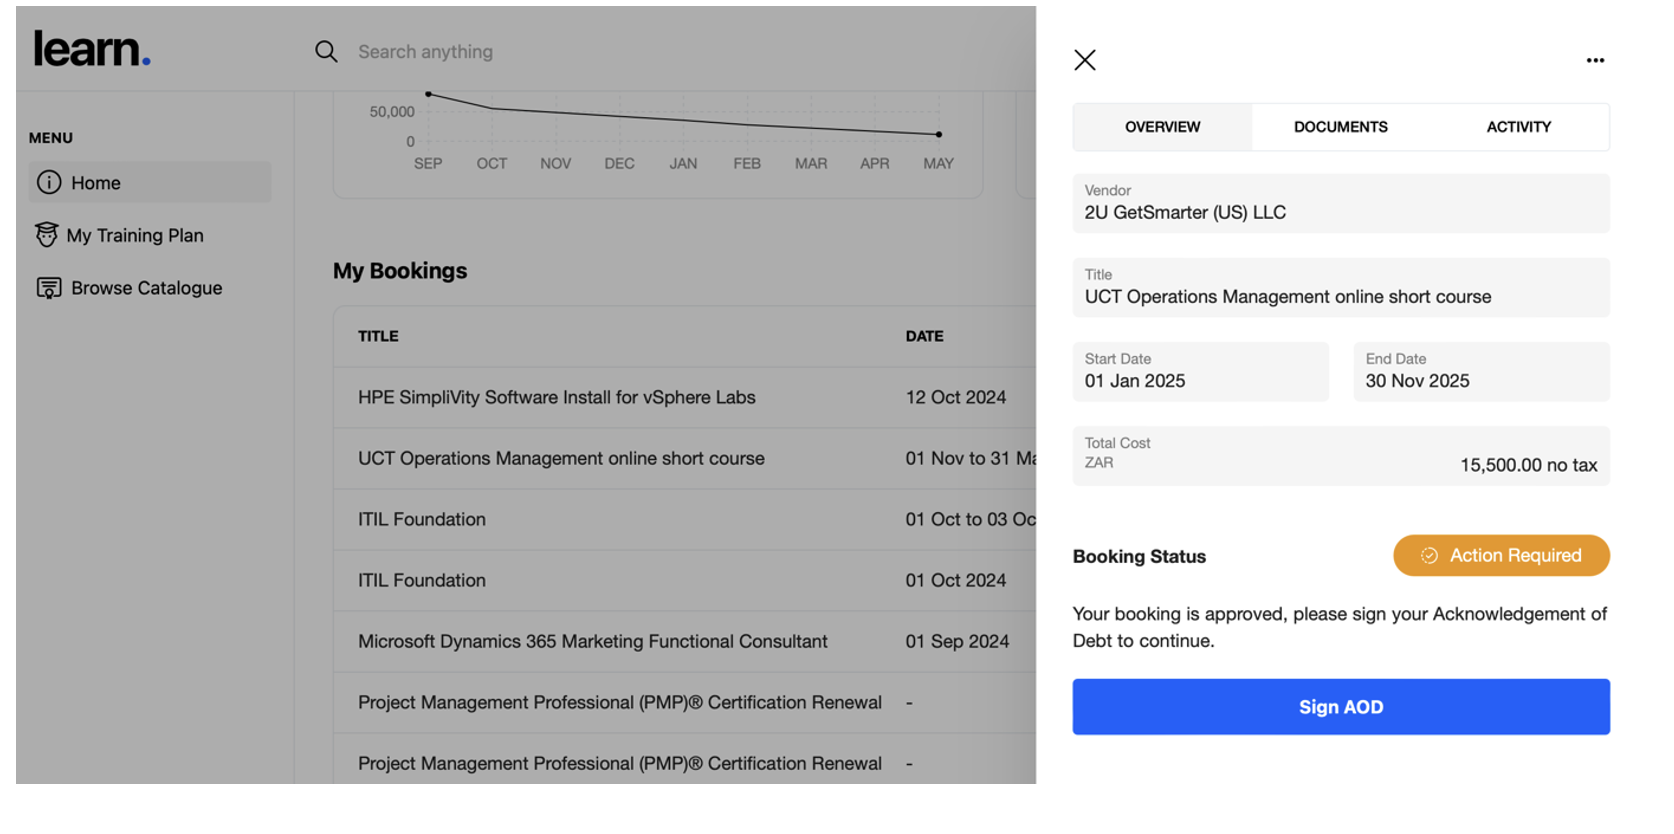Click the End Date field
The width and height of the screenshot is (1674, 834).
click(1480, 372)
